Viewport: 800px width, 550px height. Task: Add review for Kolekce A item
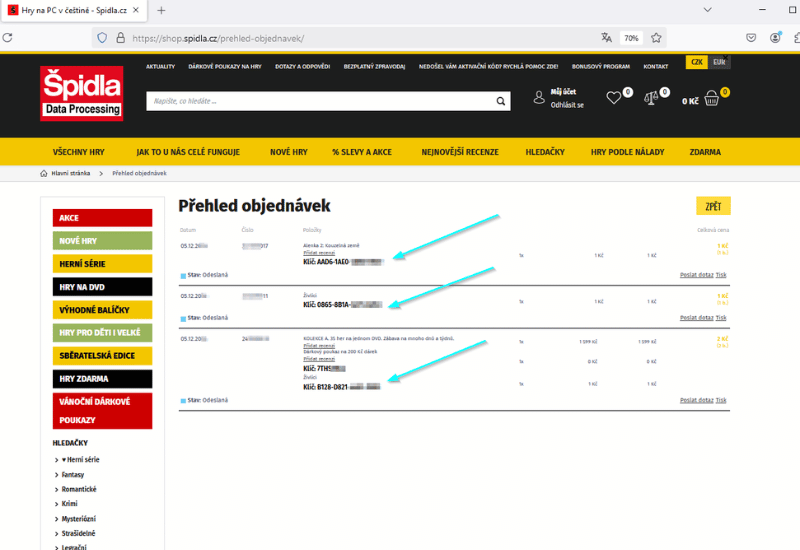[x=319, y=345]
